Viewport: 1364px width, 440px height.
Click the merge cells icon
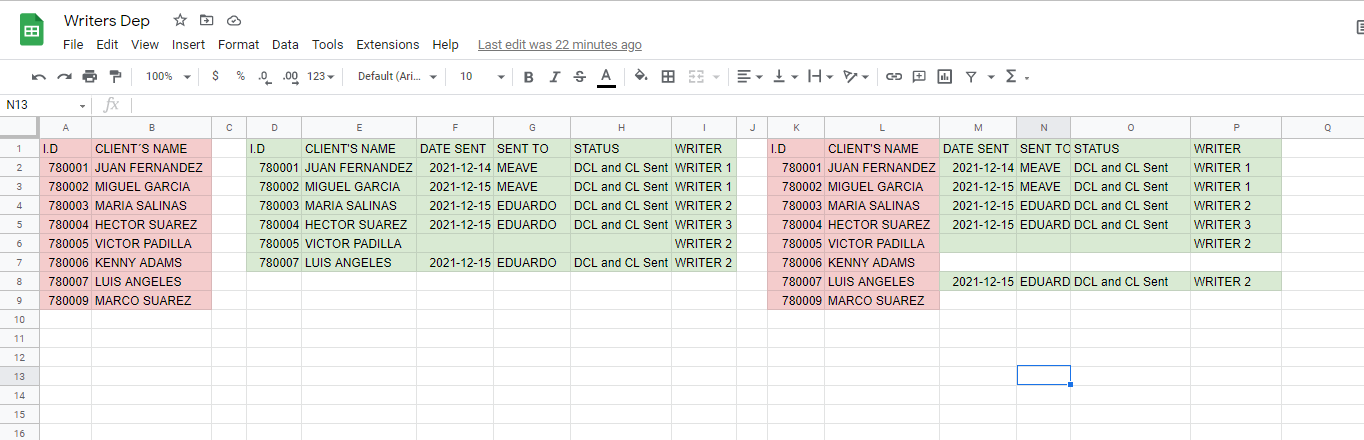[x=697, y=76]
